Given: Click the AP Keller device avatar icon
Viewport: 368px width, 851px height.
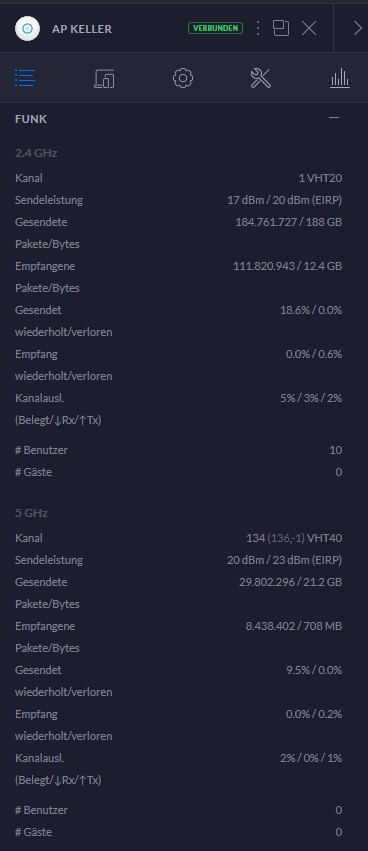Looking at the screenshot, I should tap(27, 28).
